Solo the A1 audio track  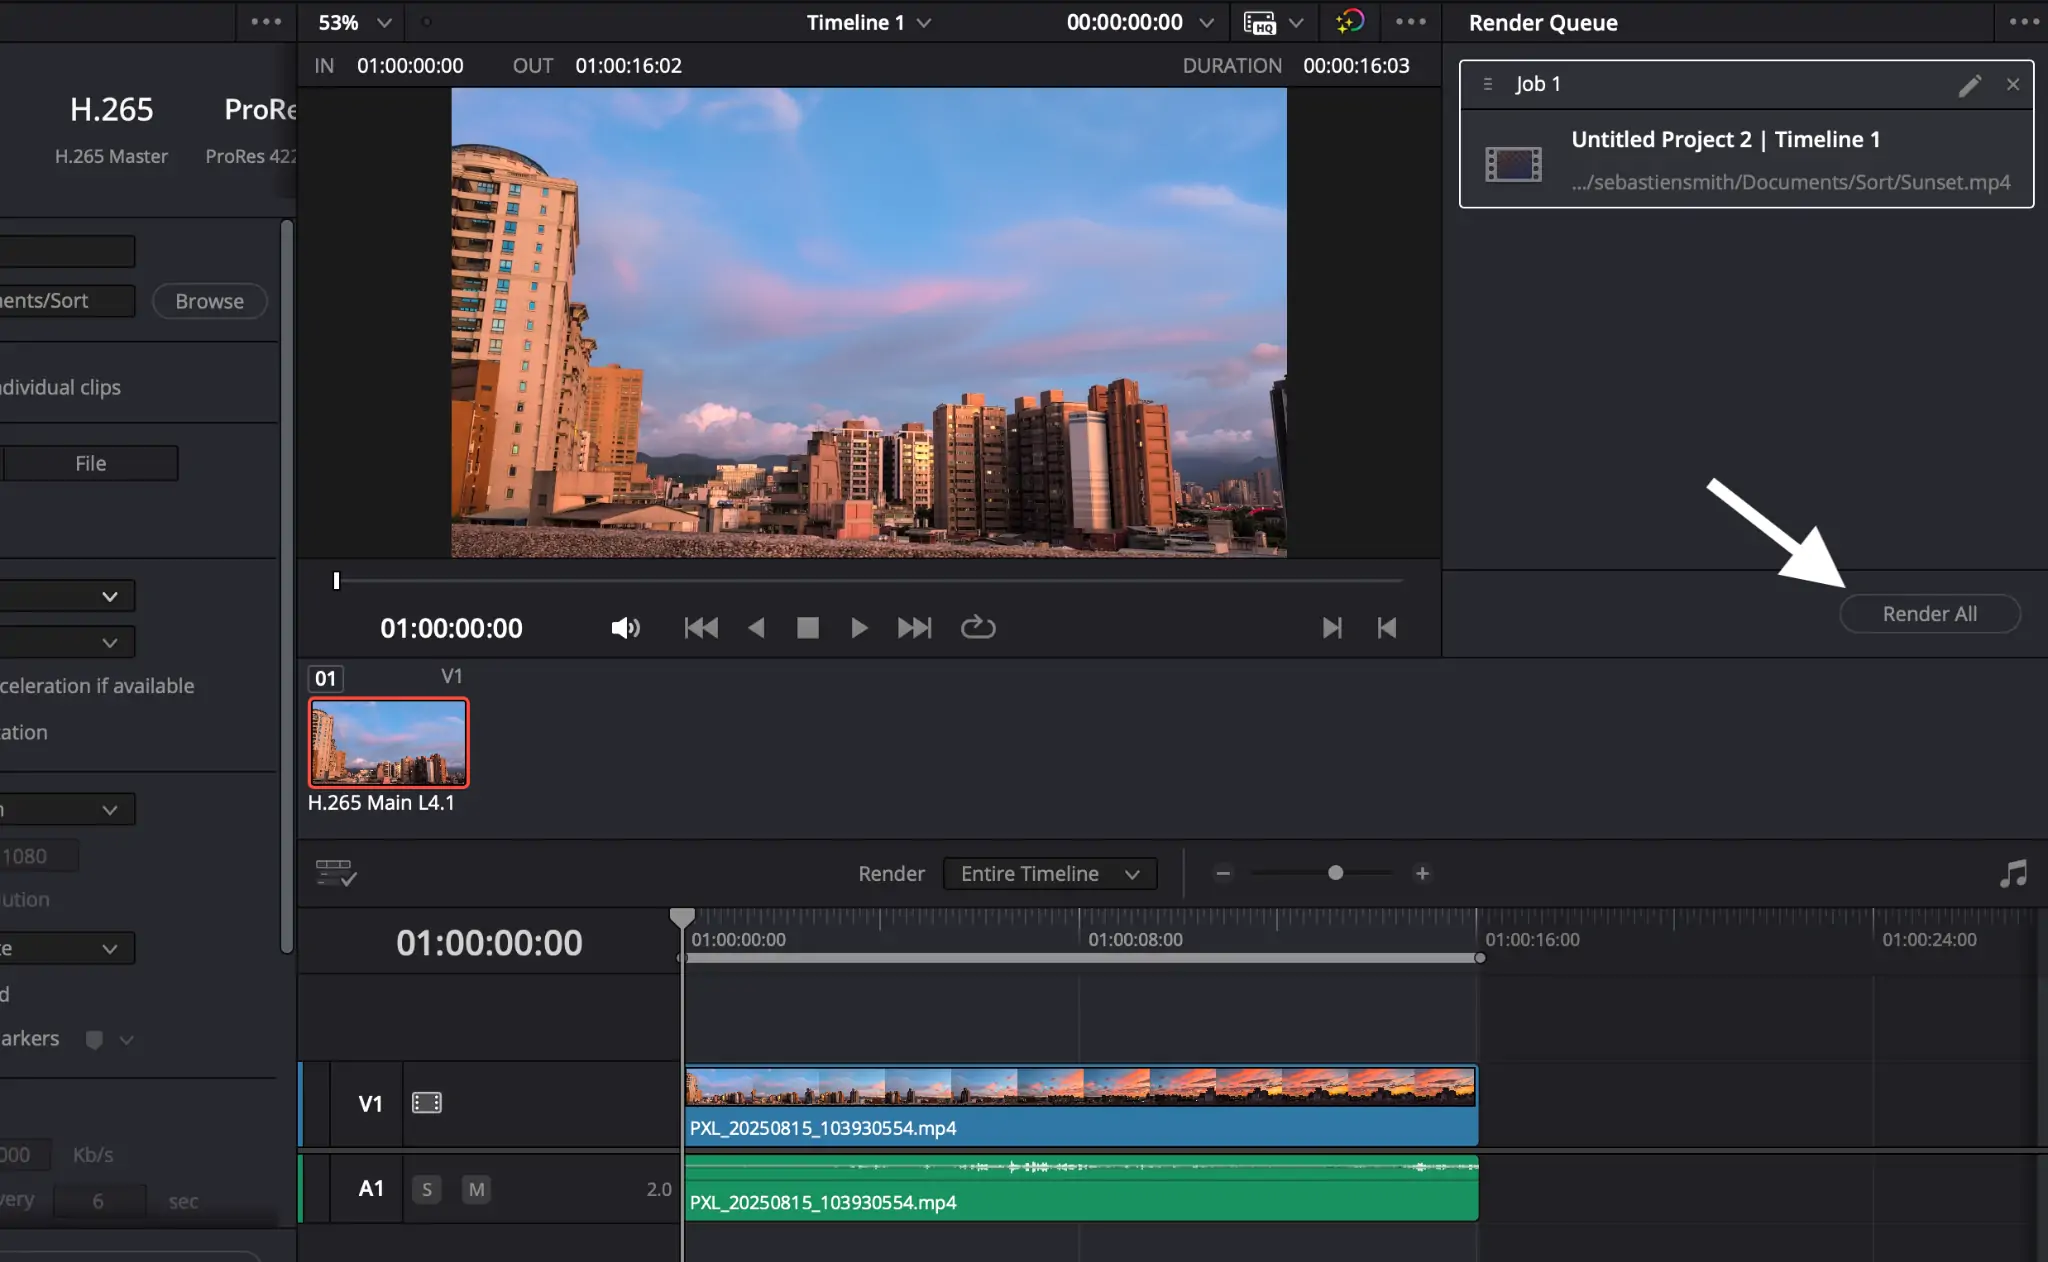click(427, 1189)
